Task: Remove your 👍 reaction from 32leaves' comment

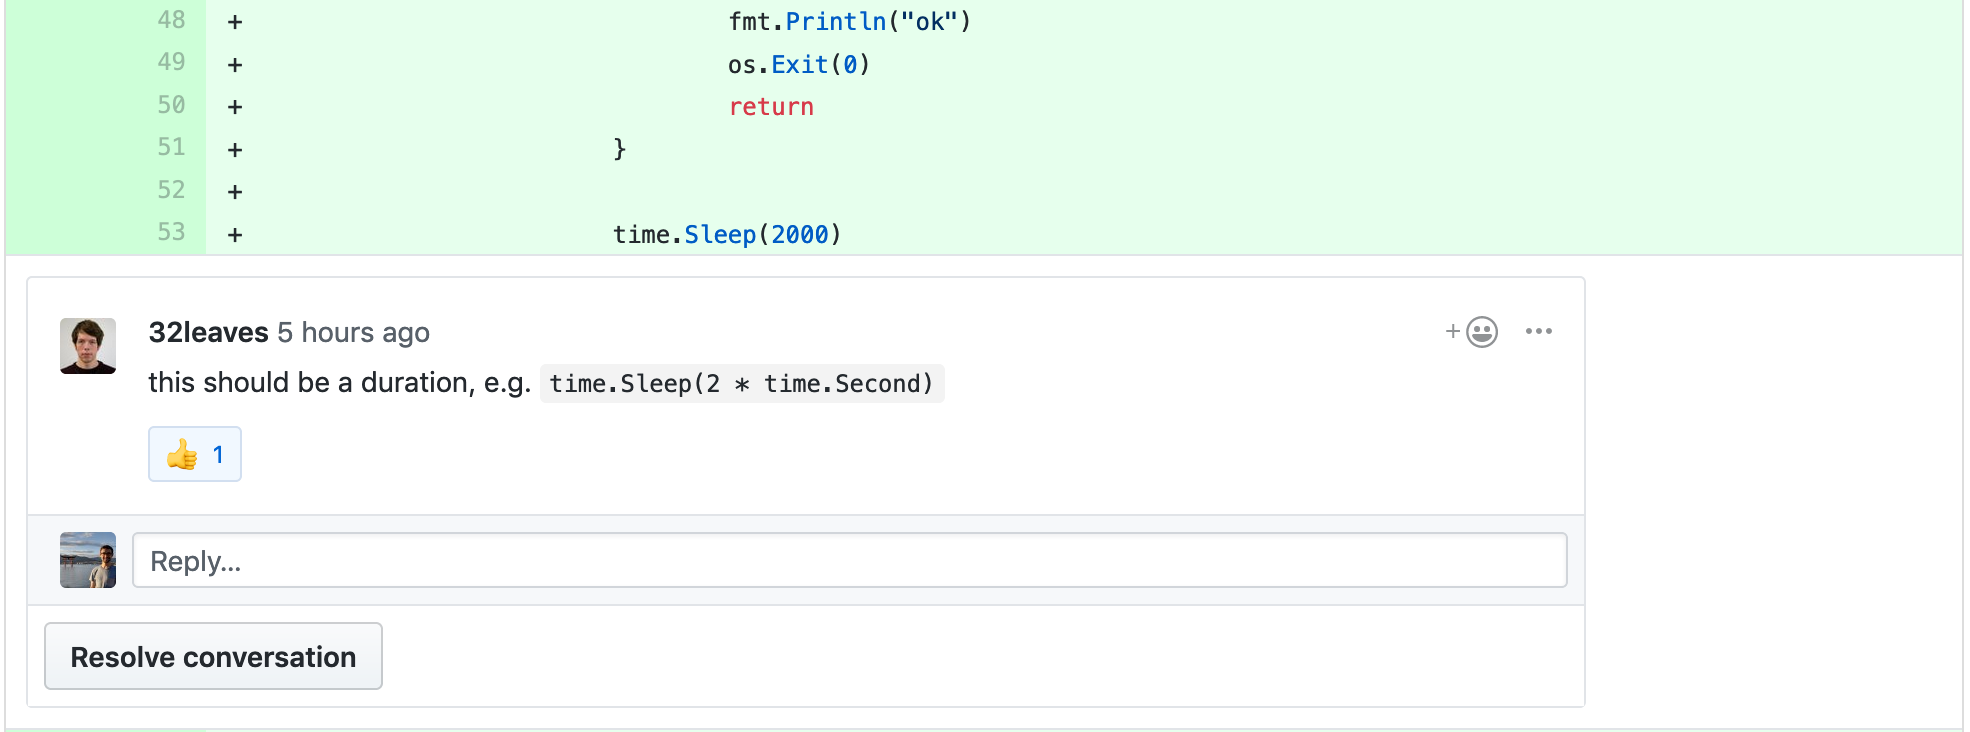Action: (194, 453)
